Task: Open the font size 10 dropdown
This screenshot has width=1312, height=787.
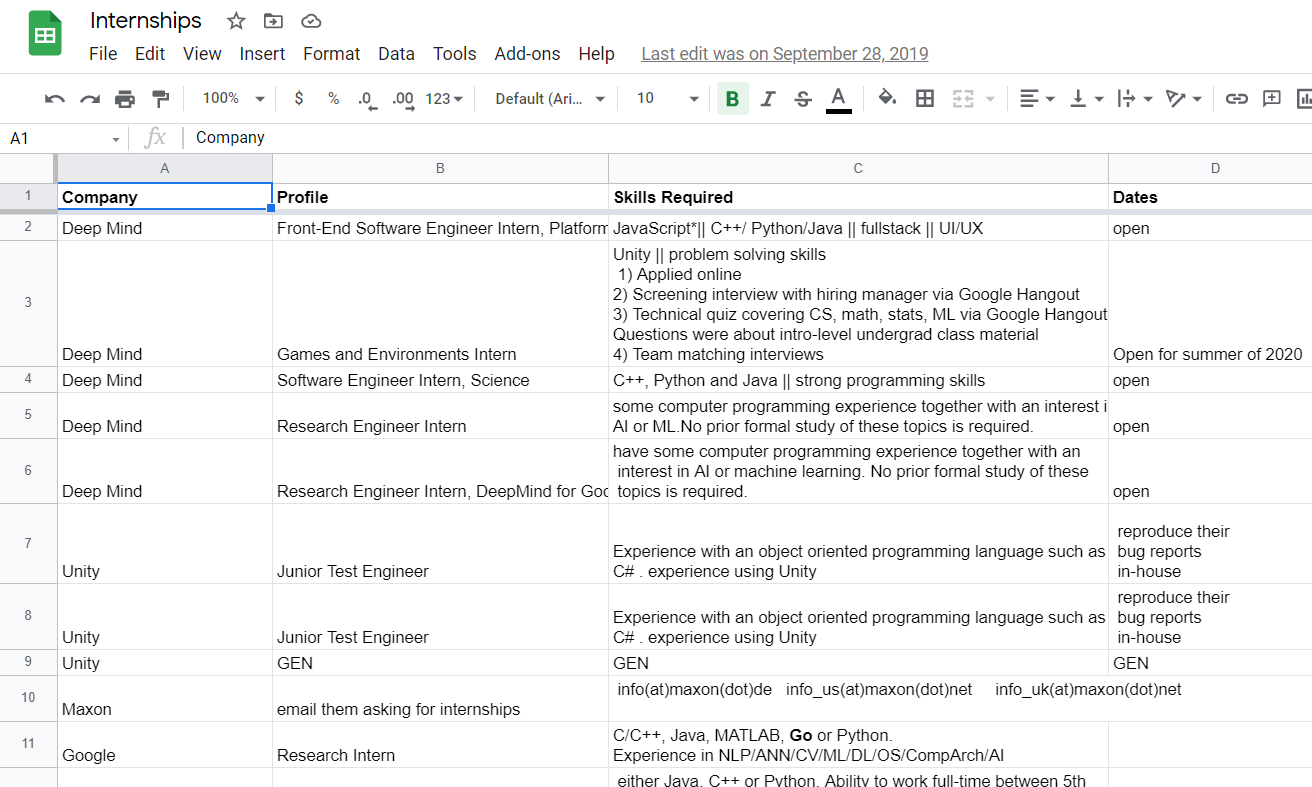Action: (667, 98)
